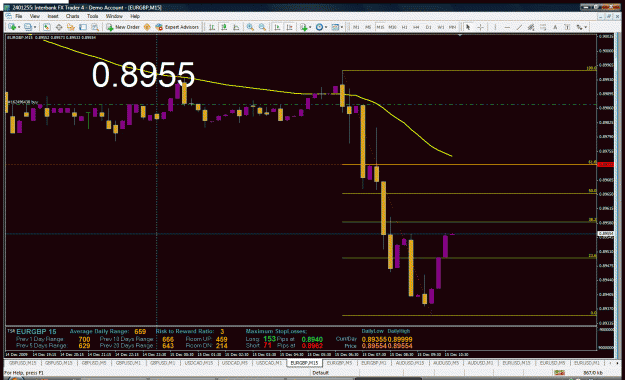
Task: Select the MN timeframe
Action: [452, 27]
